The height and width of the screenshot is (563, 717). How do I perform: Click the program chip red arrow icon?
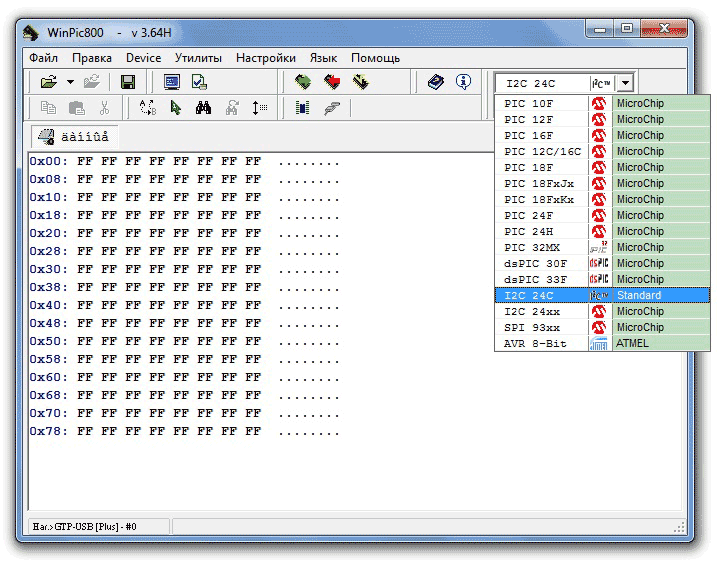332,82
